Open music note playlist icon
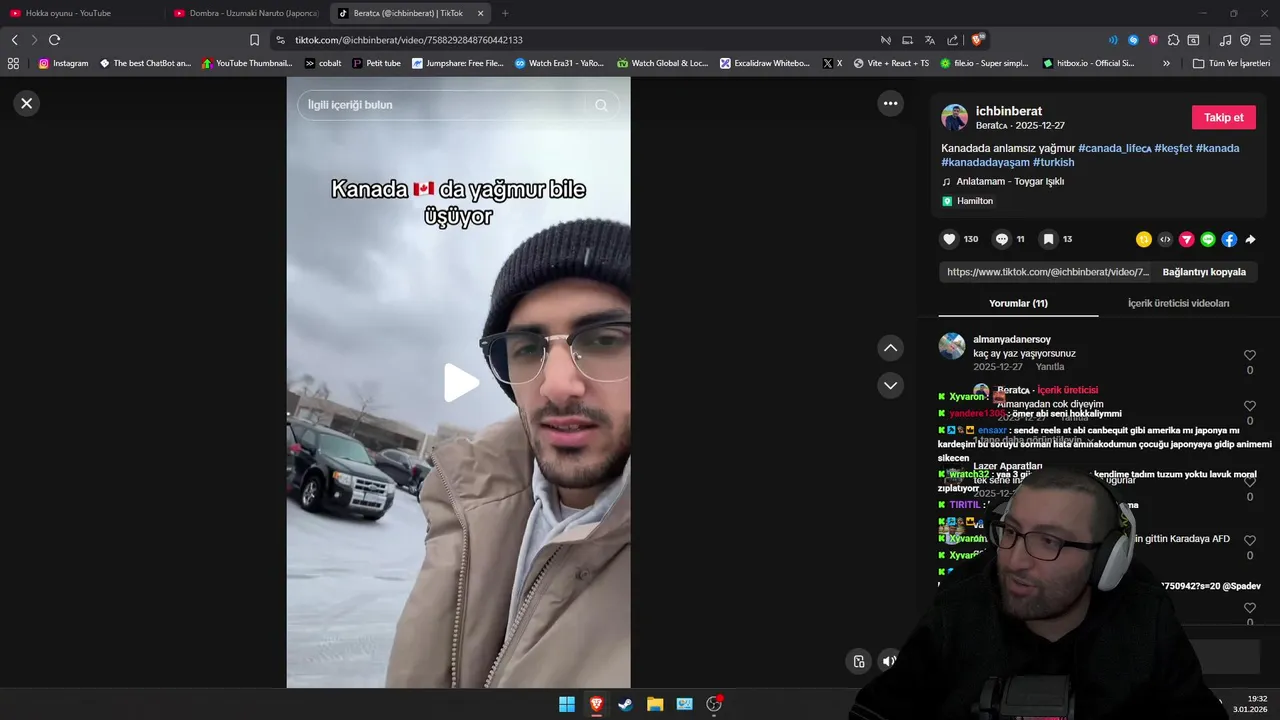This screenshot has width=1280, height=720. [x=1225, y=40]
